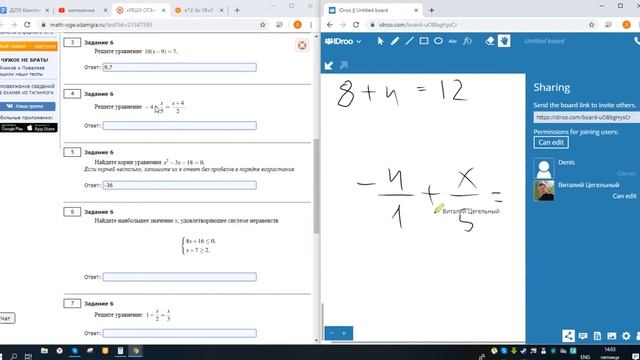Switch to the РЕШУ ОГЭ tab
Screen dimensions: 640x360
[x=140, y=10]
